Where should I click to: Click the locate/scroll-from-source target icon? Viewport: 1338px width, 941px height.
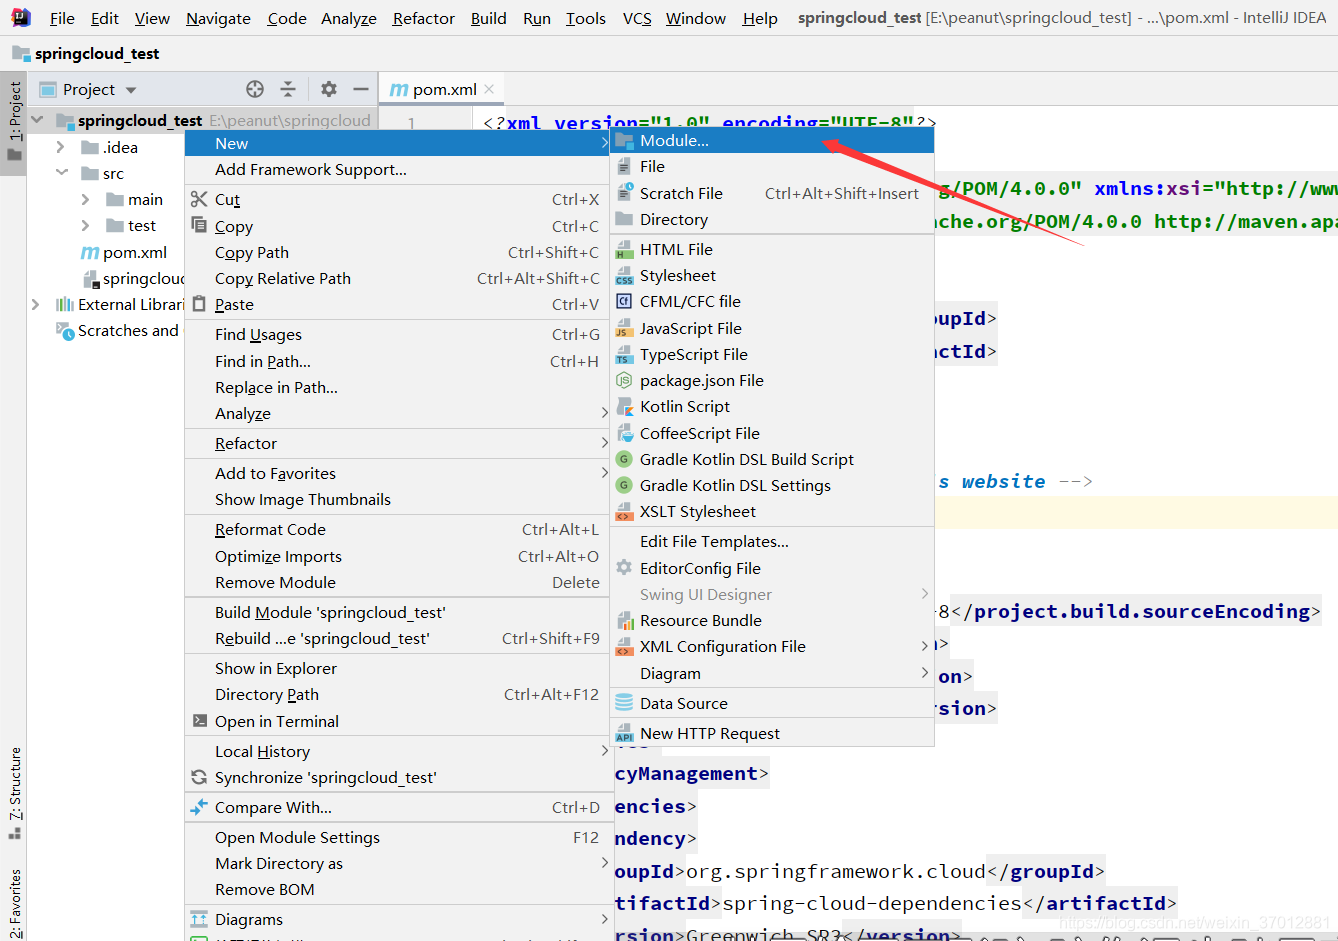(x=255, y=89)
